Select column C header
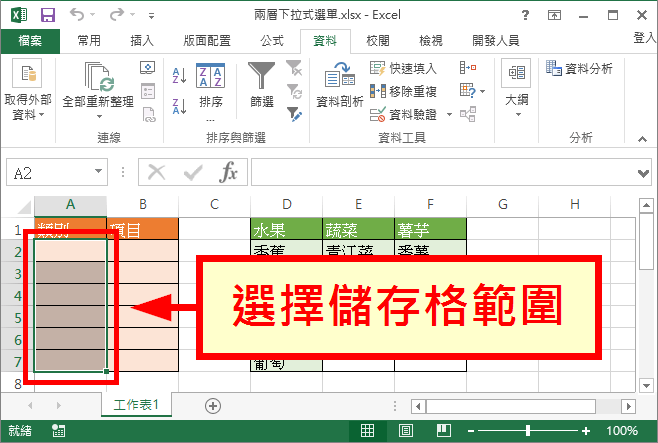 pos(214,205)
